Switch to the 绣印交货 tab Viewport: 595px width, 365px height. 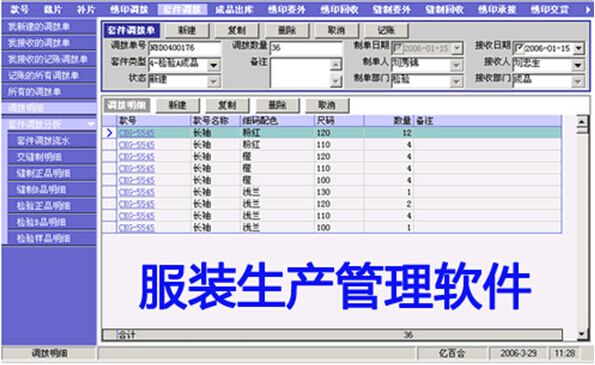pyautogui.click(x=549, y=9)
